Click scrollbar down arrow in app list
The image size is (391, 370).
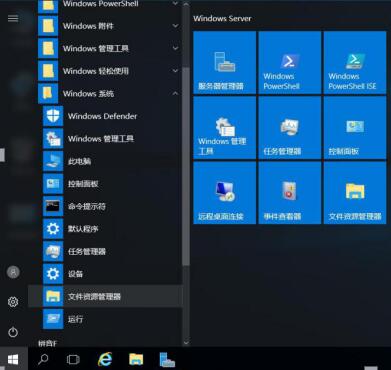pos(186,342)
